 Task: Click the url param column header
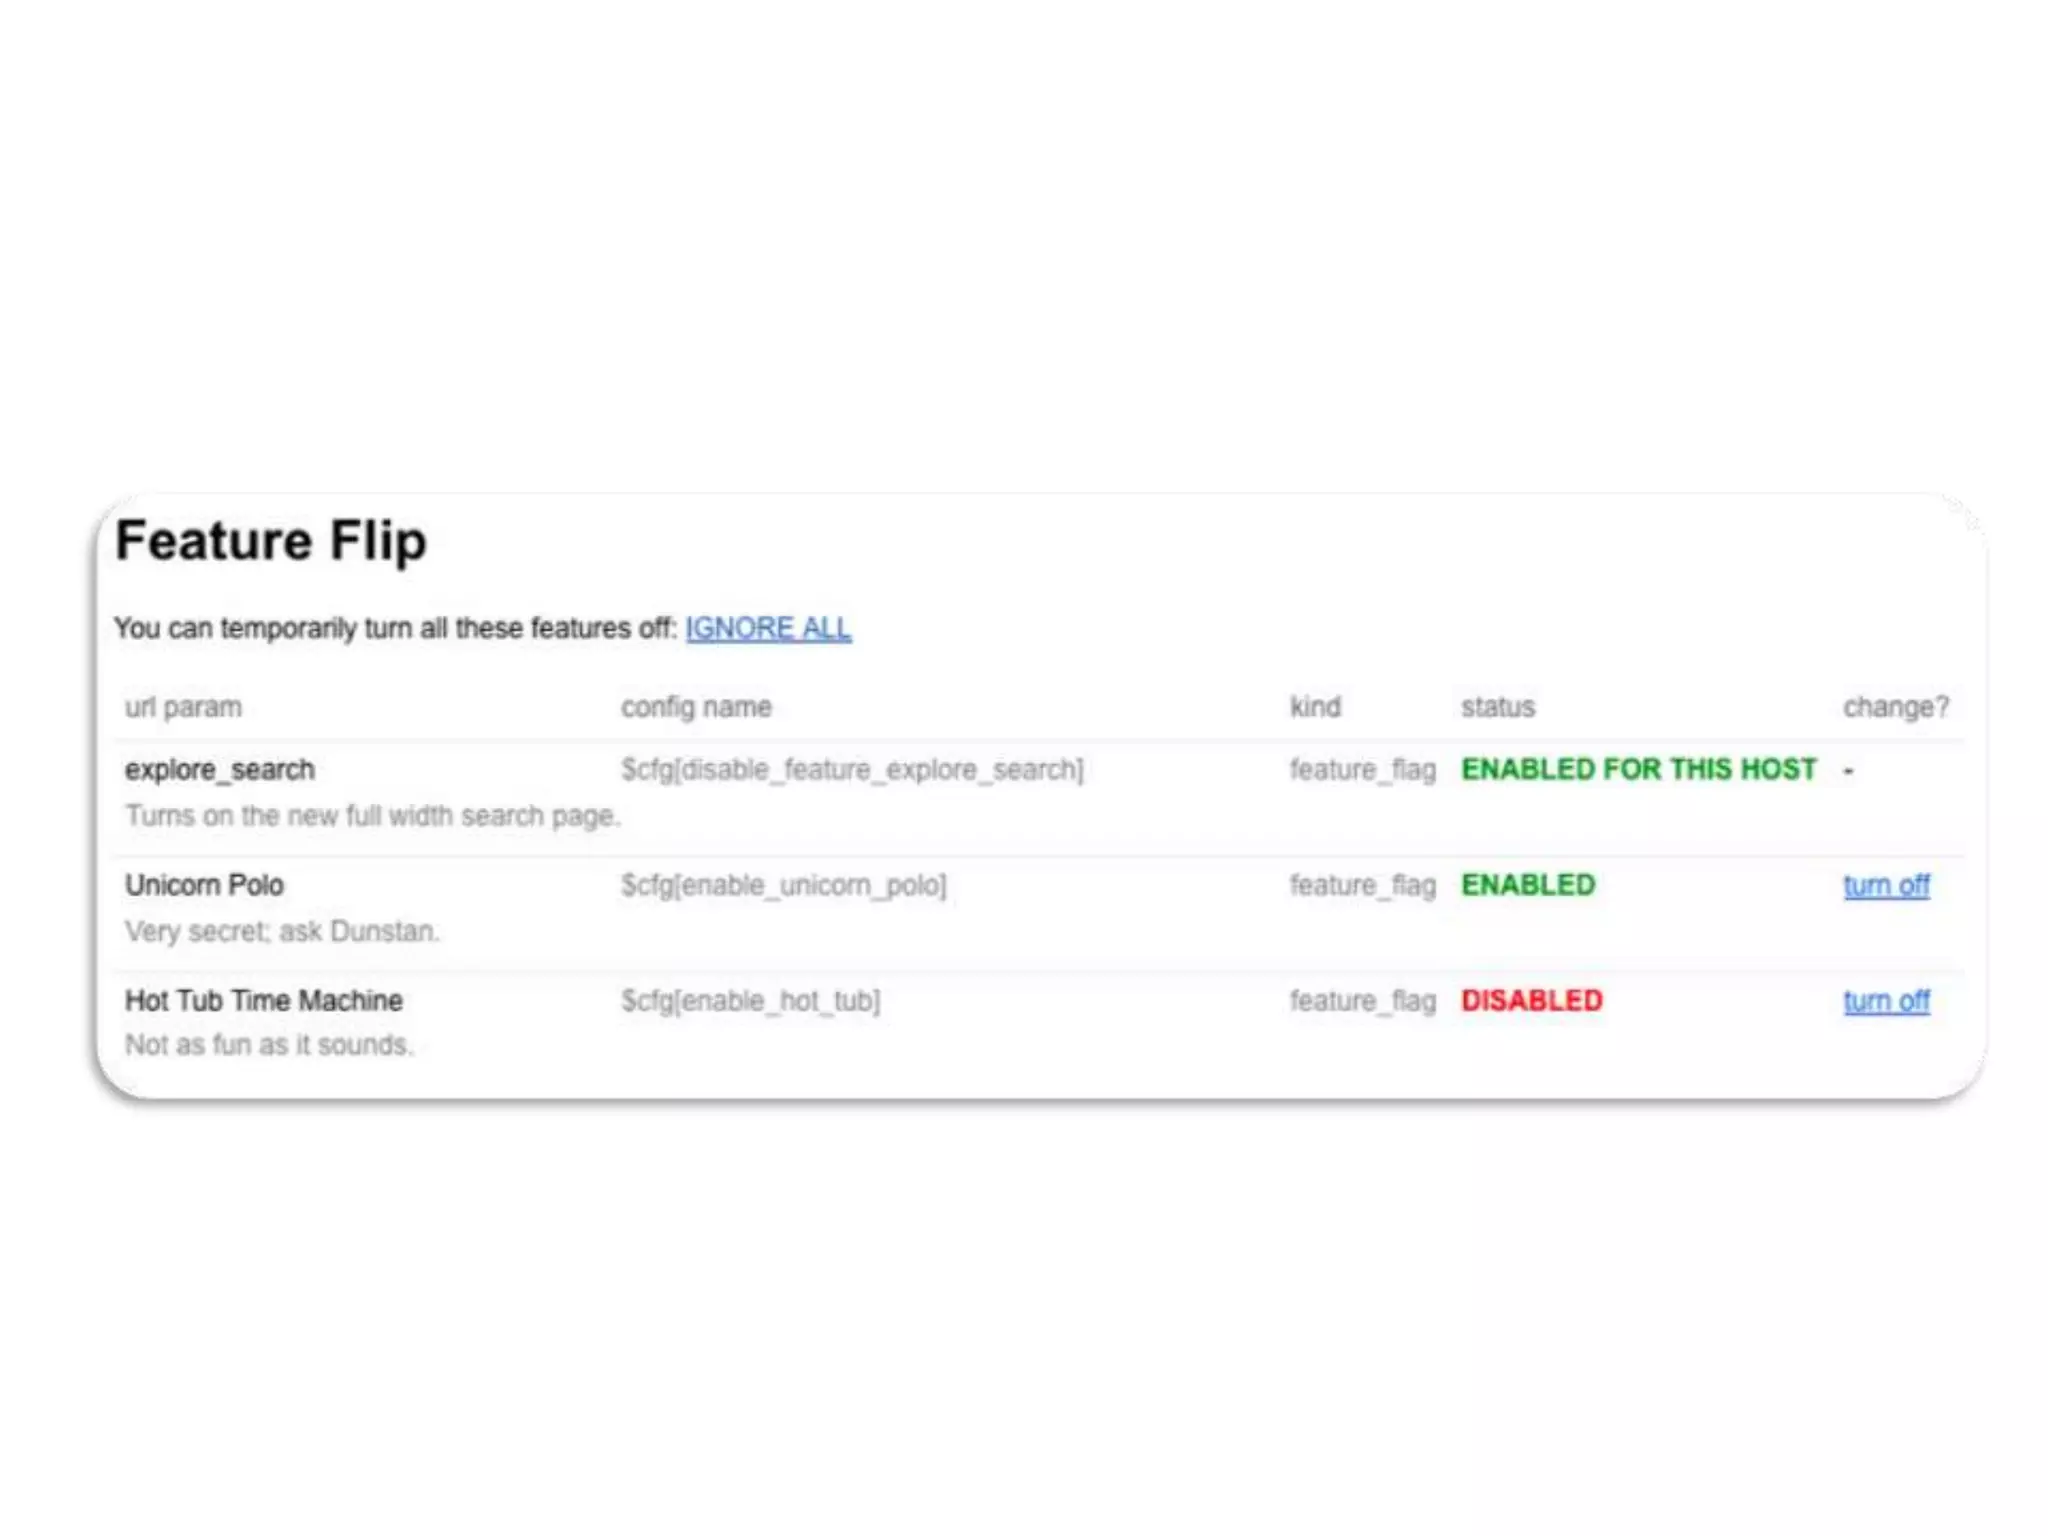point(183,707)
